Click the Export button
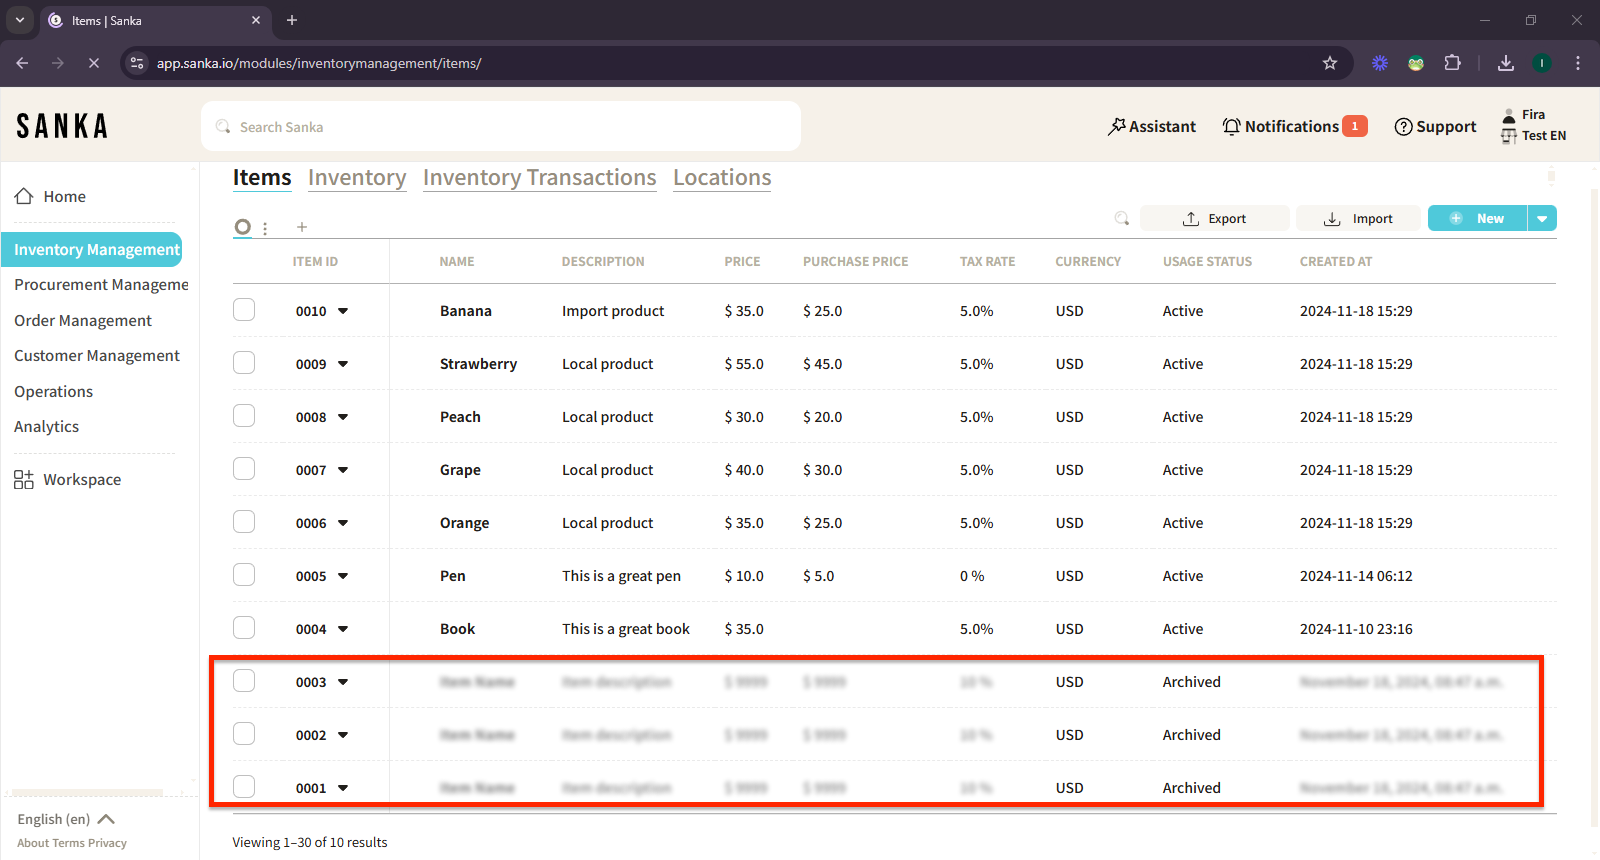The height and width of the screenshot is (860, 1600). tap(1214, 218)
